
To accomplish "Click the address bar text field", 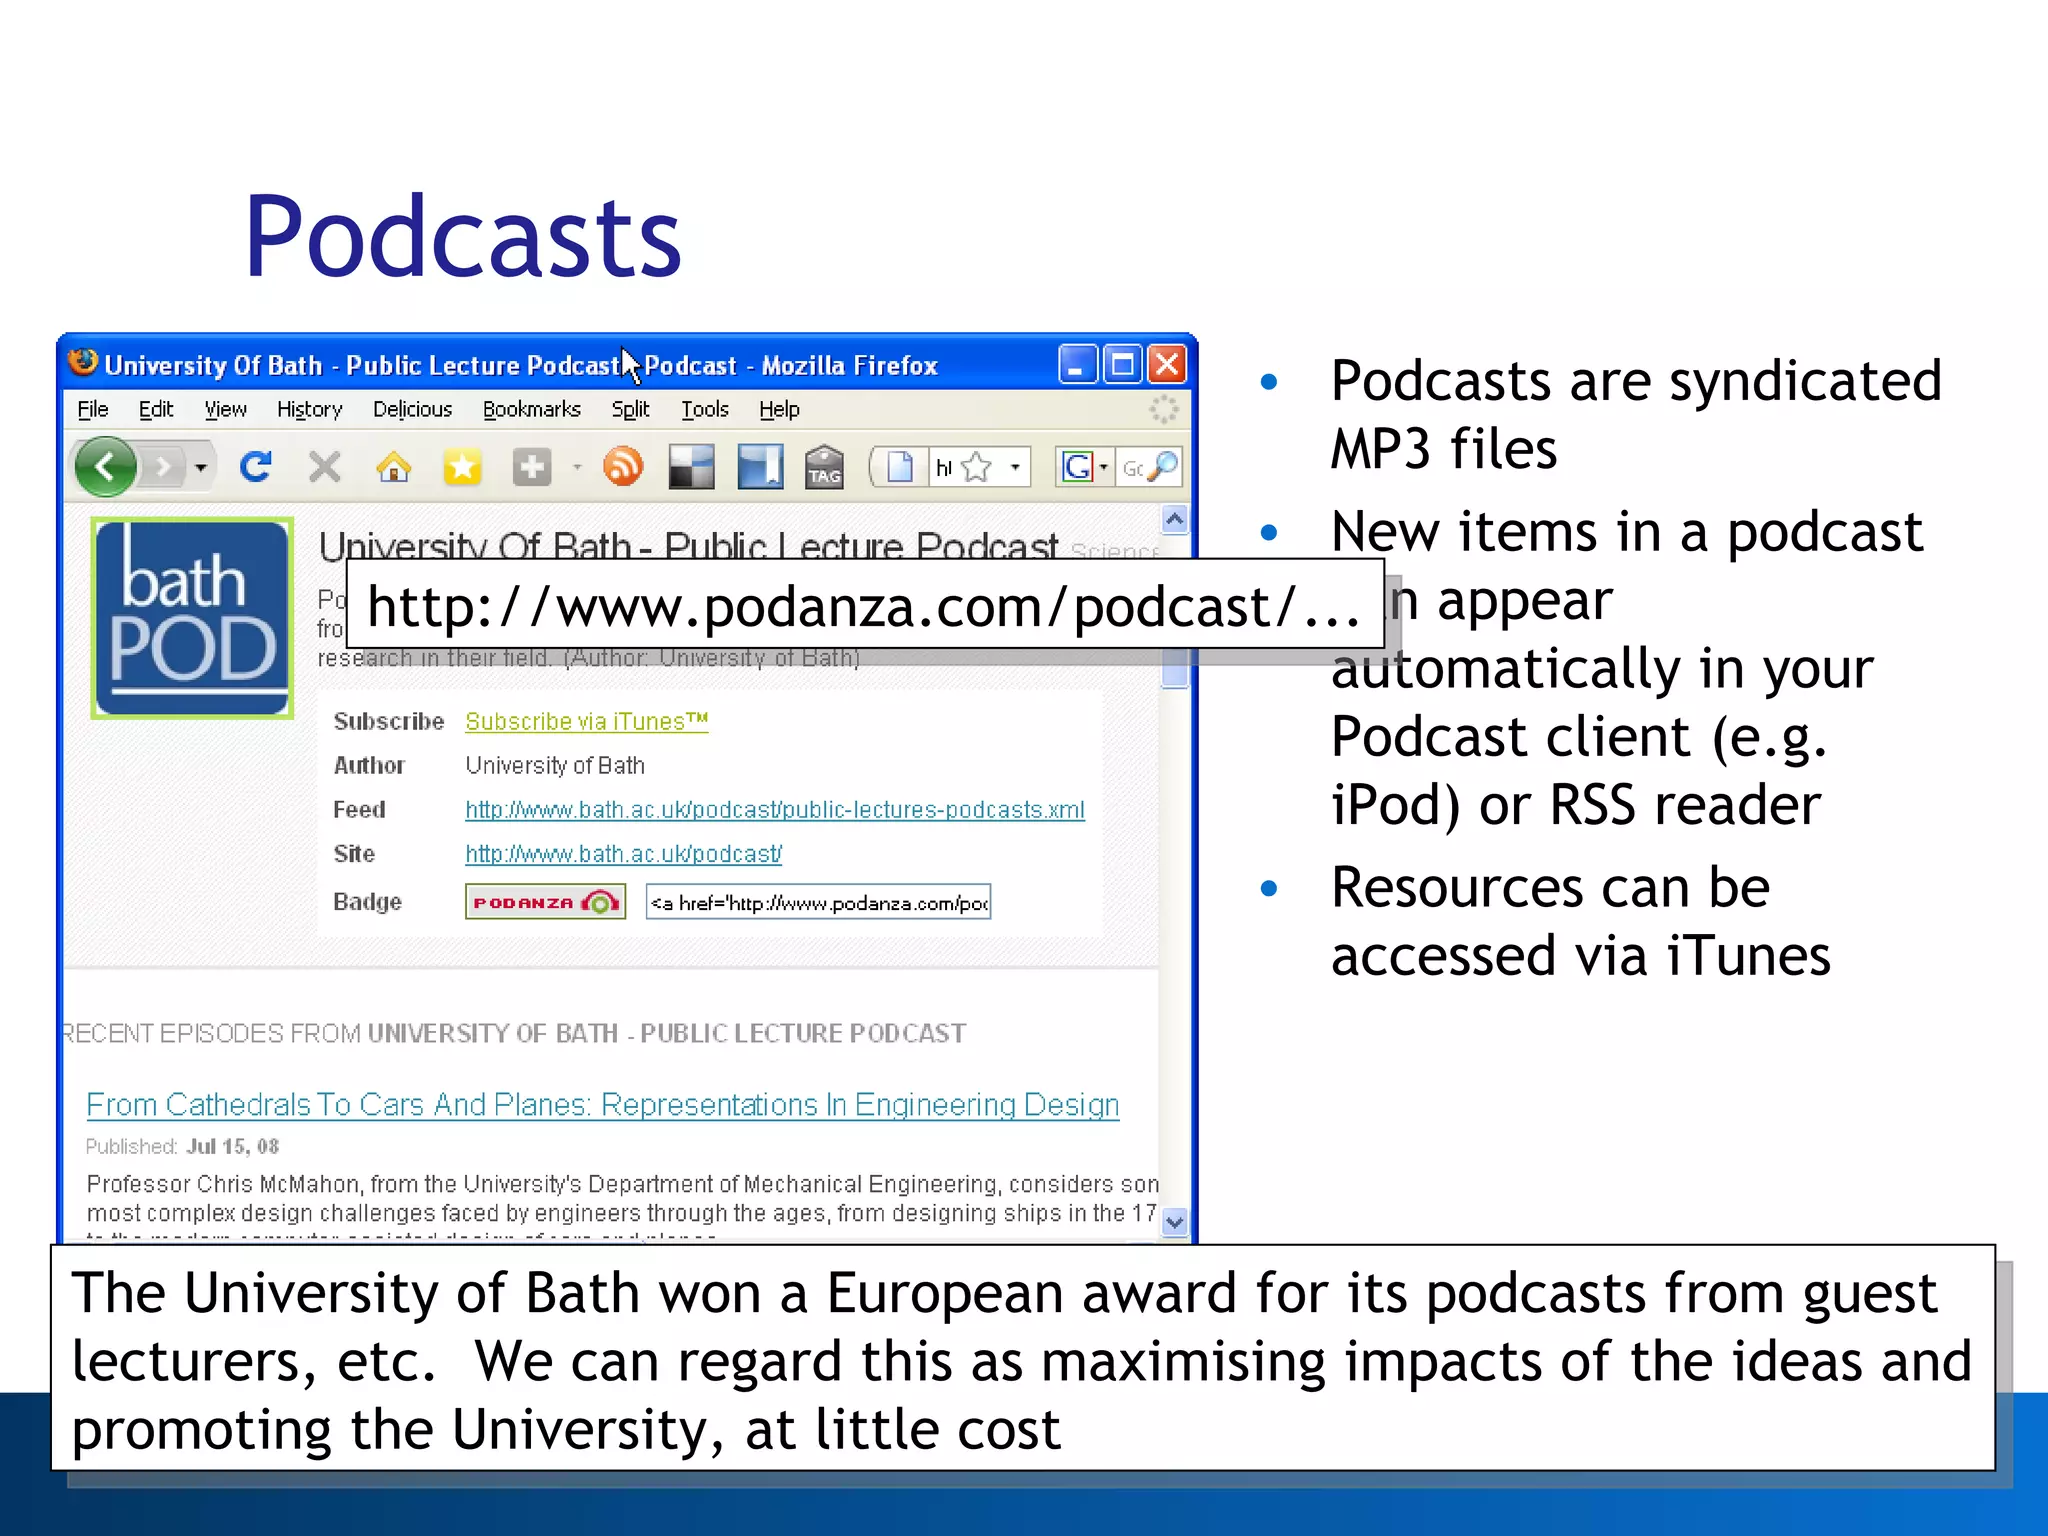I will coord(943,467).
